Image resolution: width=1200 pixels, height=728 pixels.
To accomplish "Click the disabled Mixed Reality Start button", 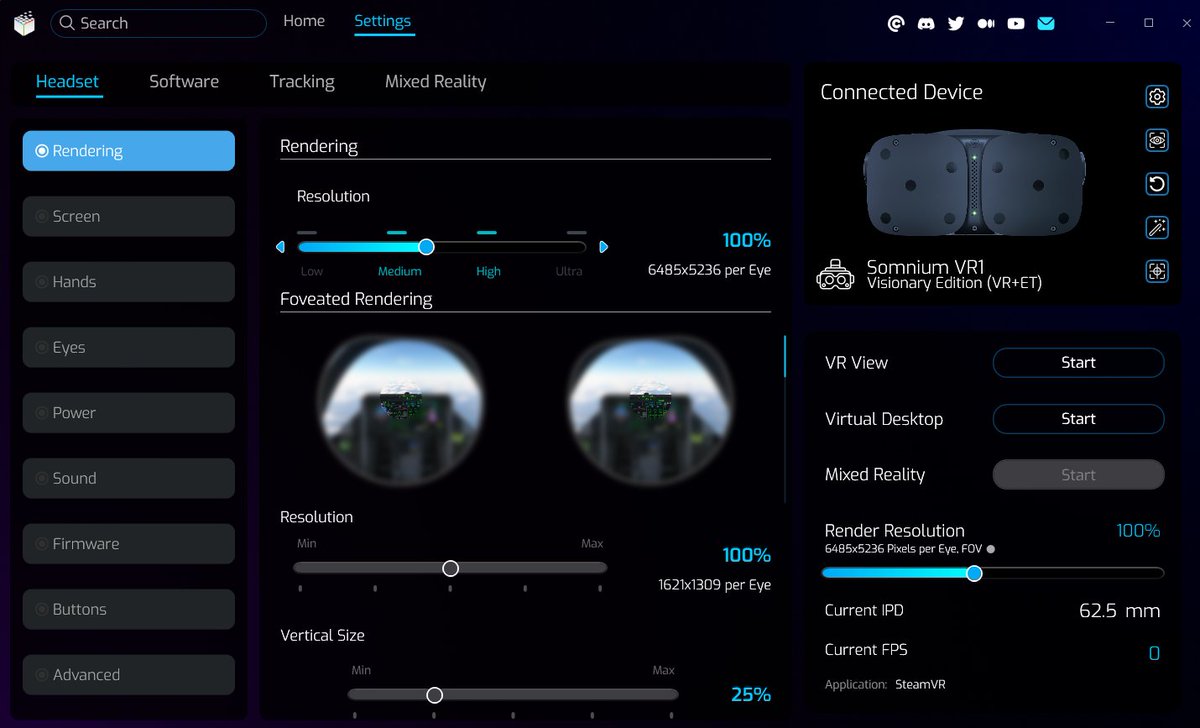I will 1078,475.
